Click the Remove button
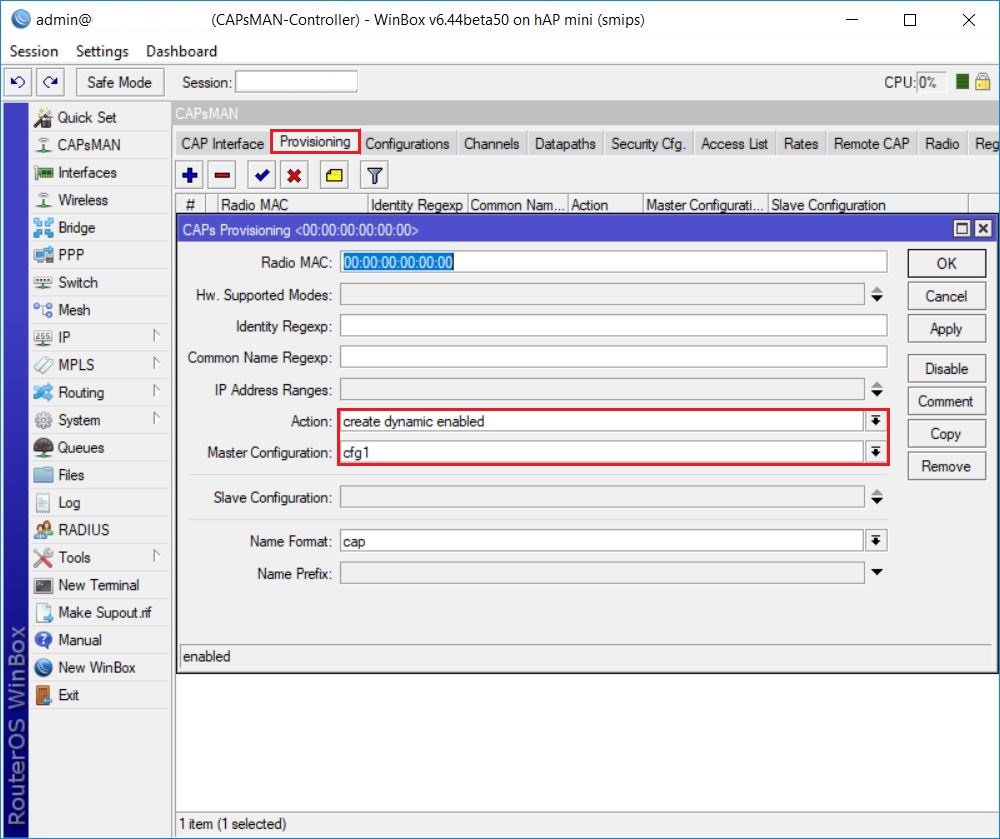The height and width of the screenshot is (839, 1000). (946, 466)
